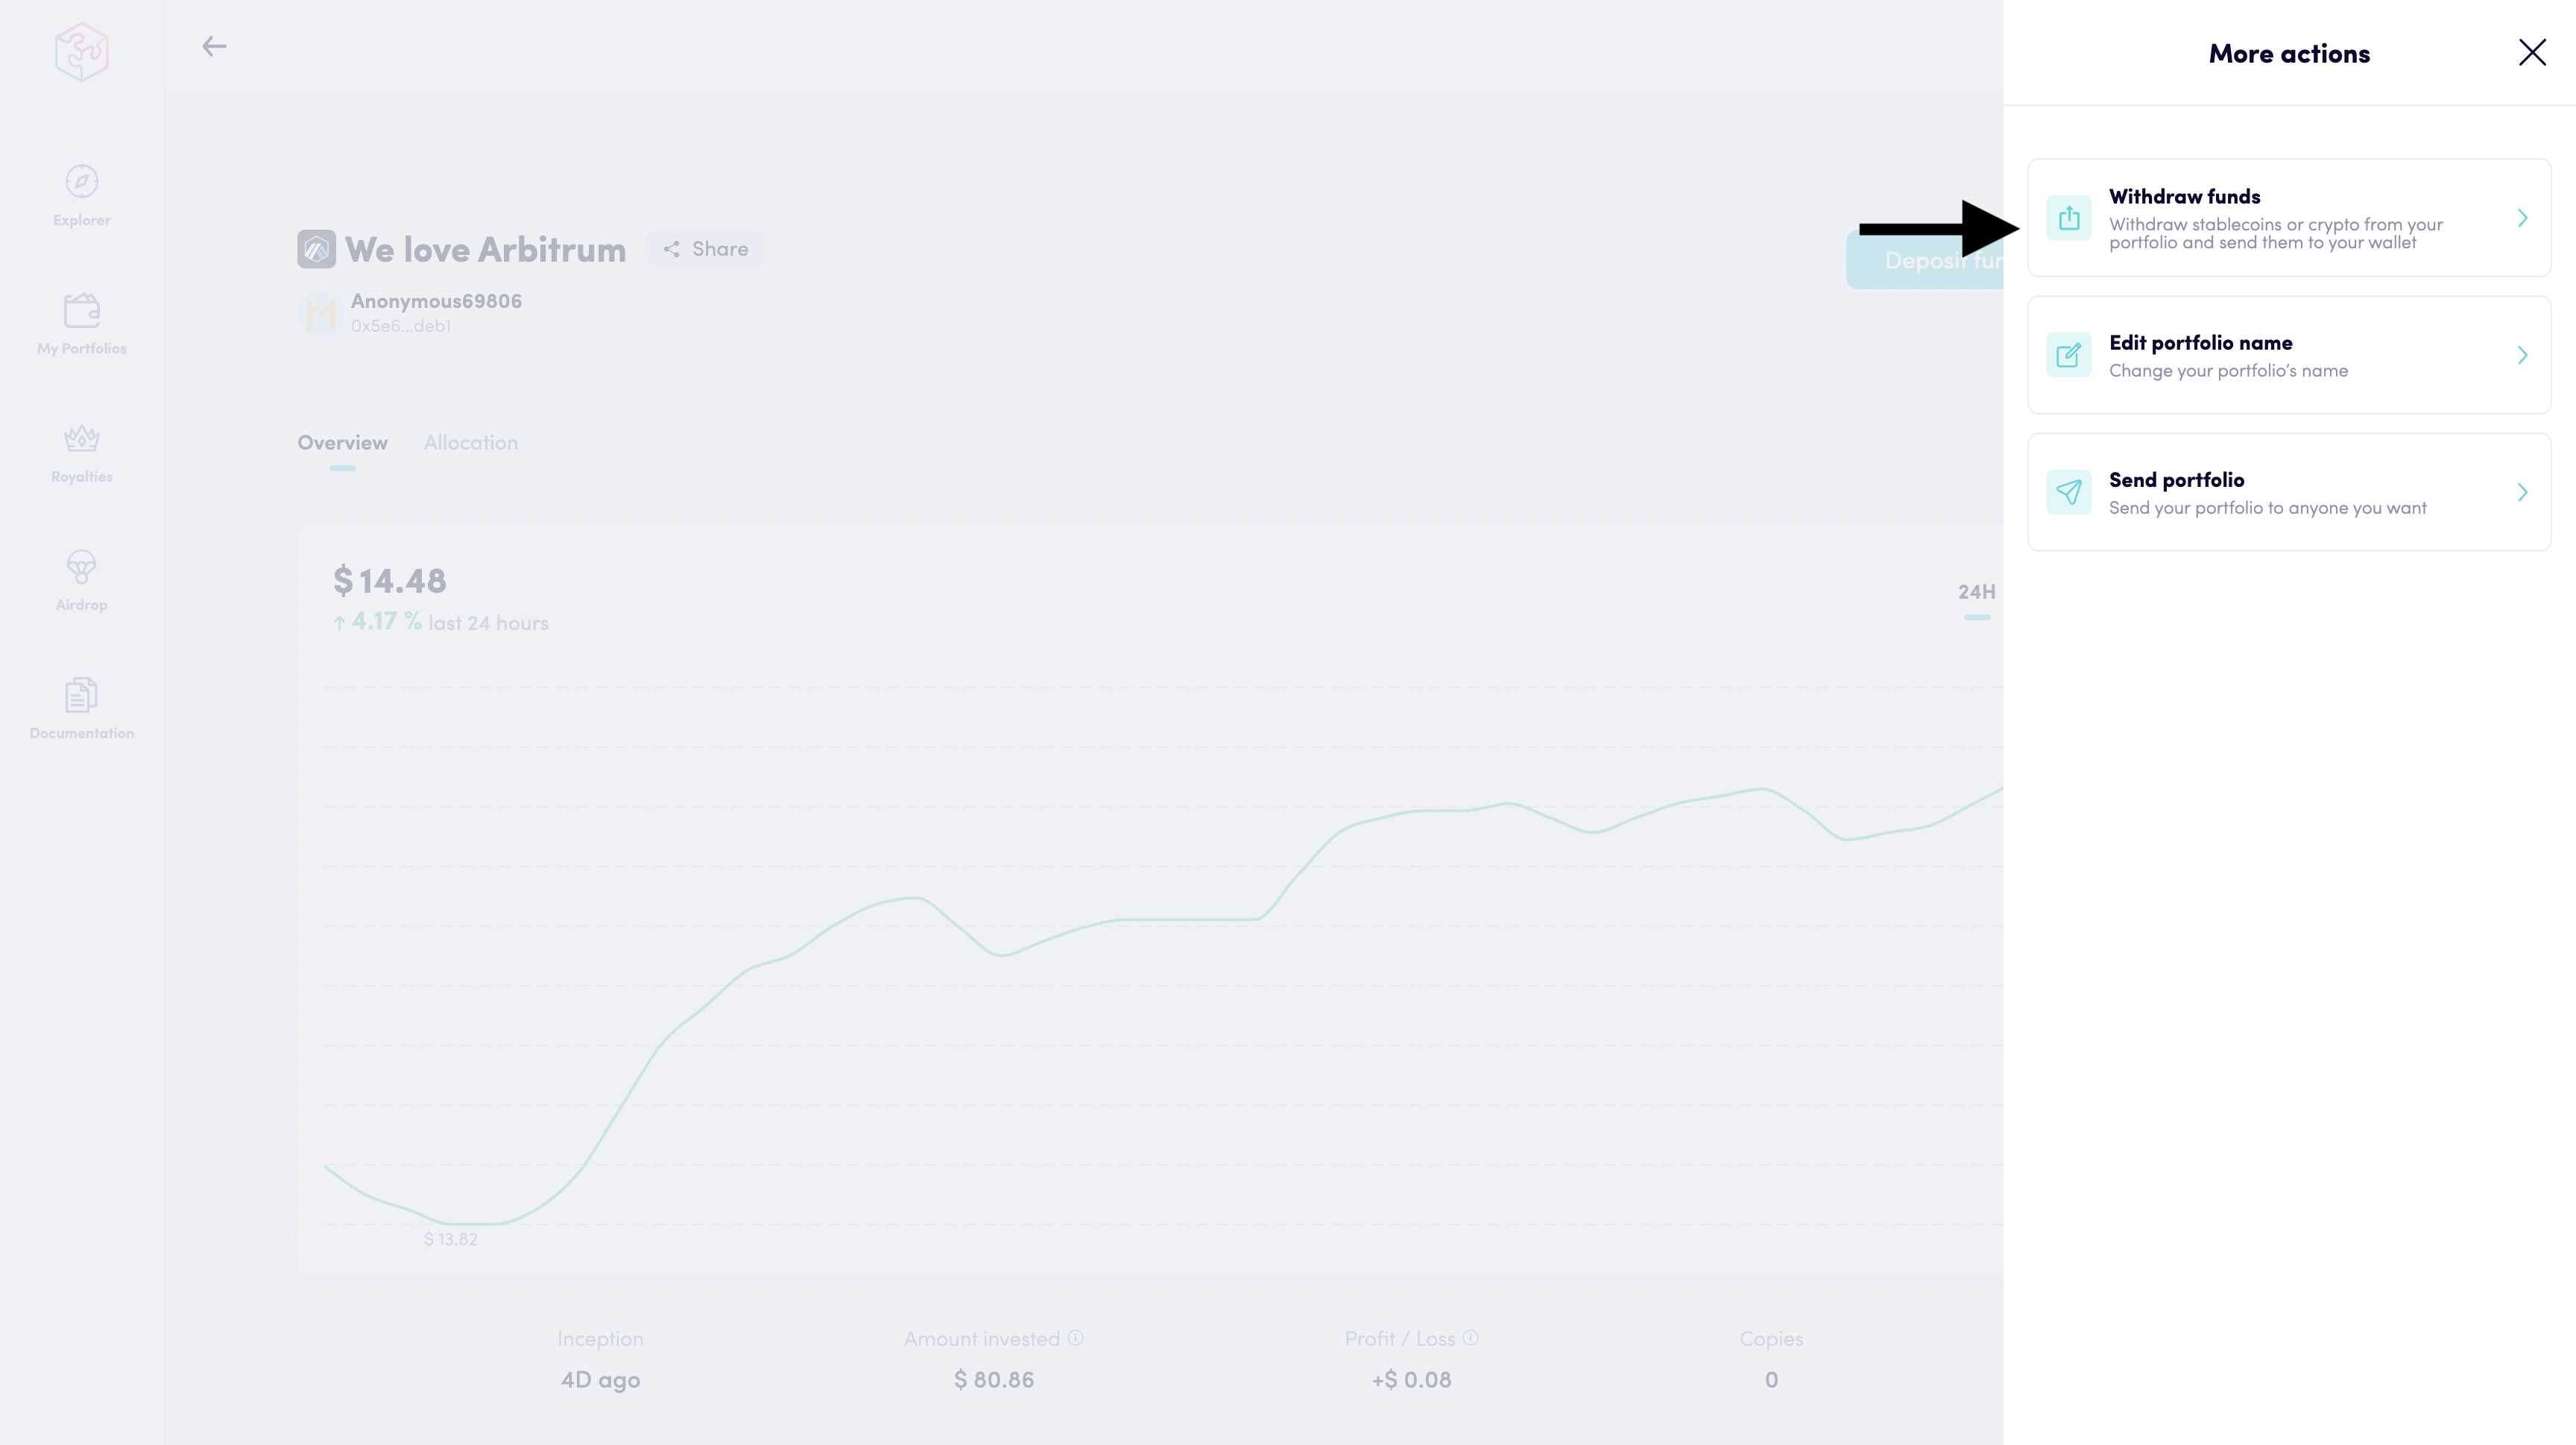Open My Portfolios wallet icon

(82, 310)
